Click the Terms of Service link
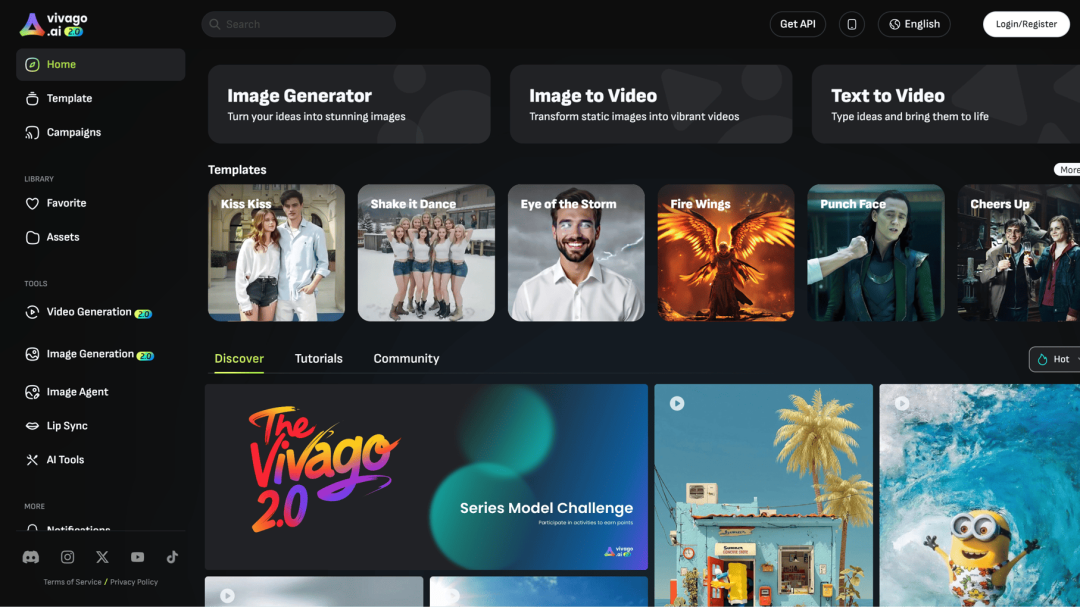 72,582
